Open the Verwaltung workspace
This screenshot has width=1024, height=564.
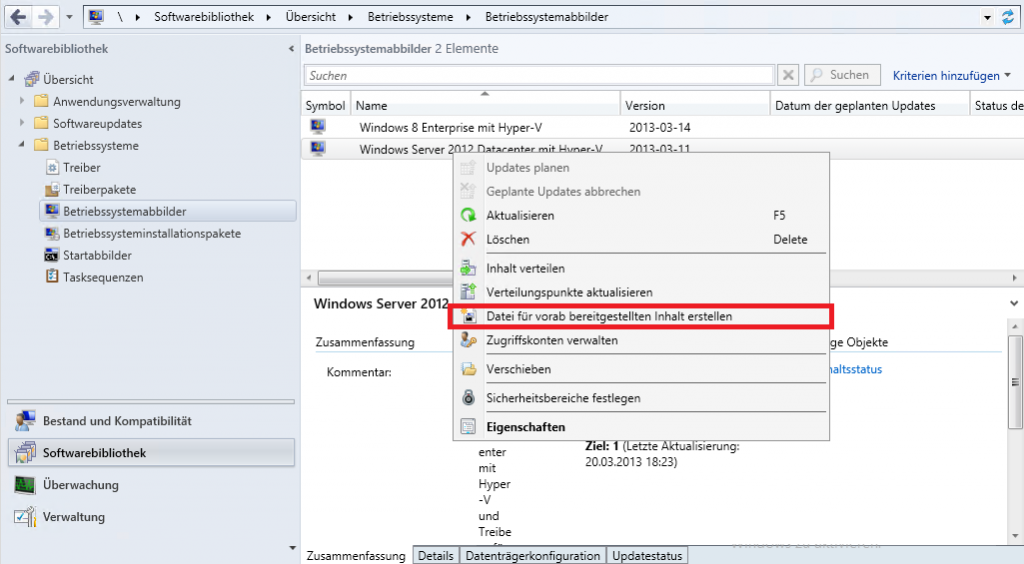click(73, 517)
